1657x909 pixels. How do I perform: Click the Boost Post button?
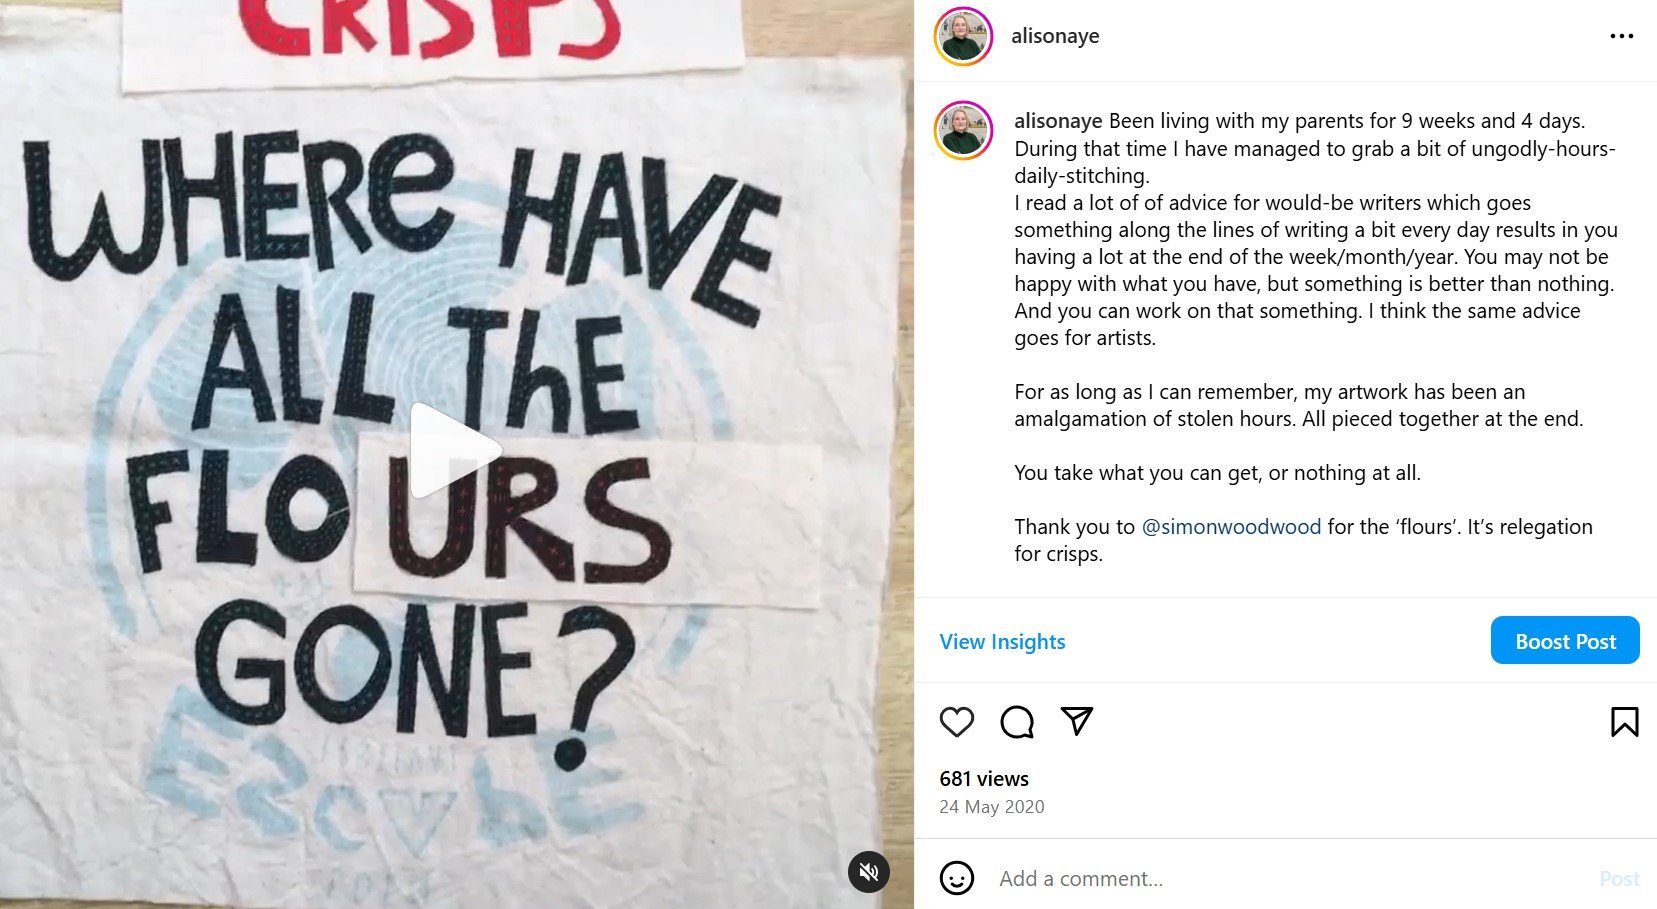pos(1565,640)
